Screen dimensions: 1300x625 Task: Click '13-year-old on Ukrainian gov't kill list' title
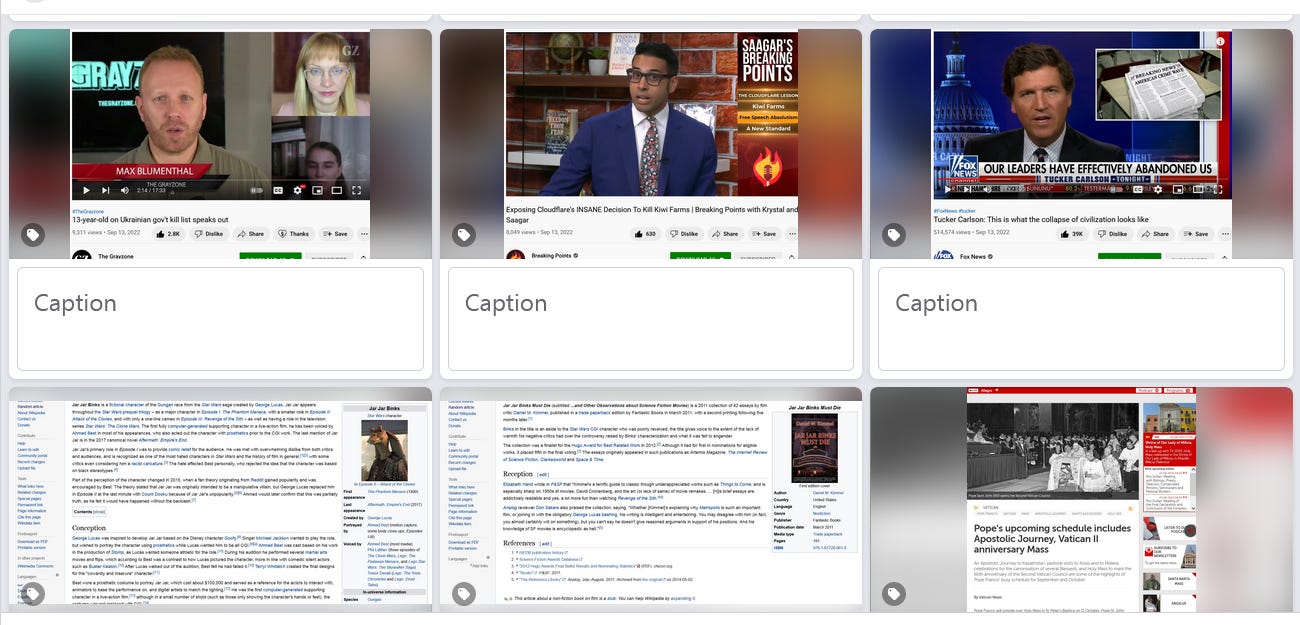[150, 220]
